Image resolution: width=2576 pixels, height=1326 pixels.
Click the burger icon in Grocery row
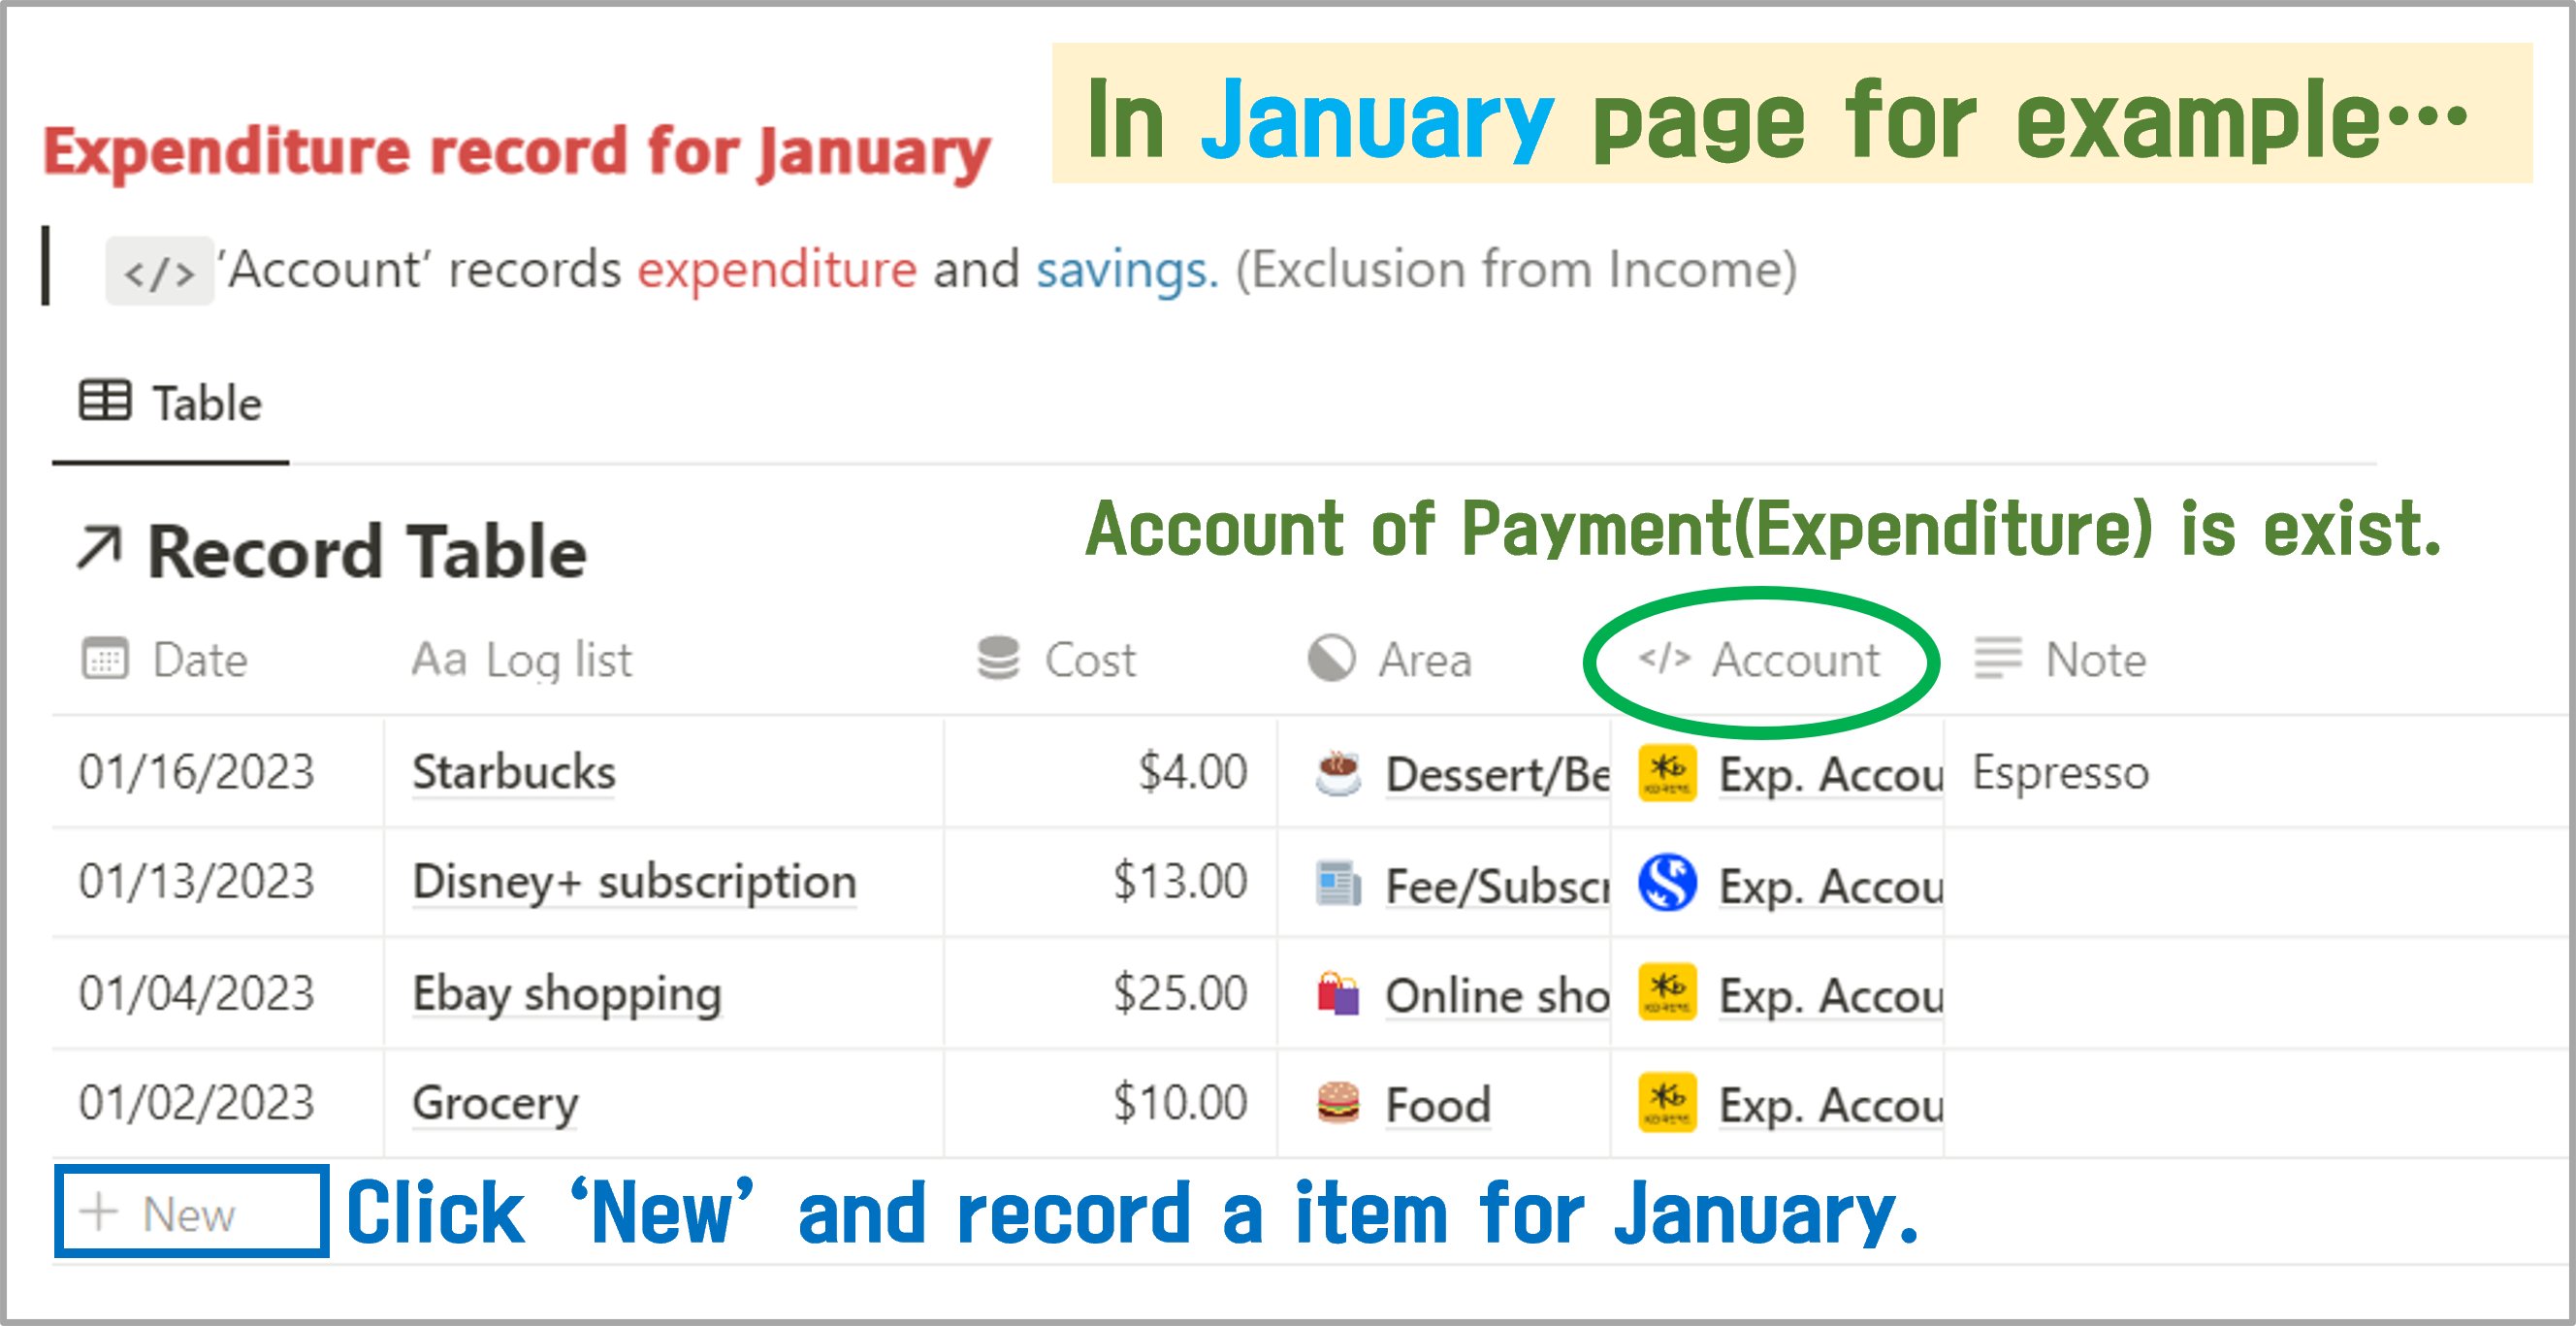point(1338,1104)
